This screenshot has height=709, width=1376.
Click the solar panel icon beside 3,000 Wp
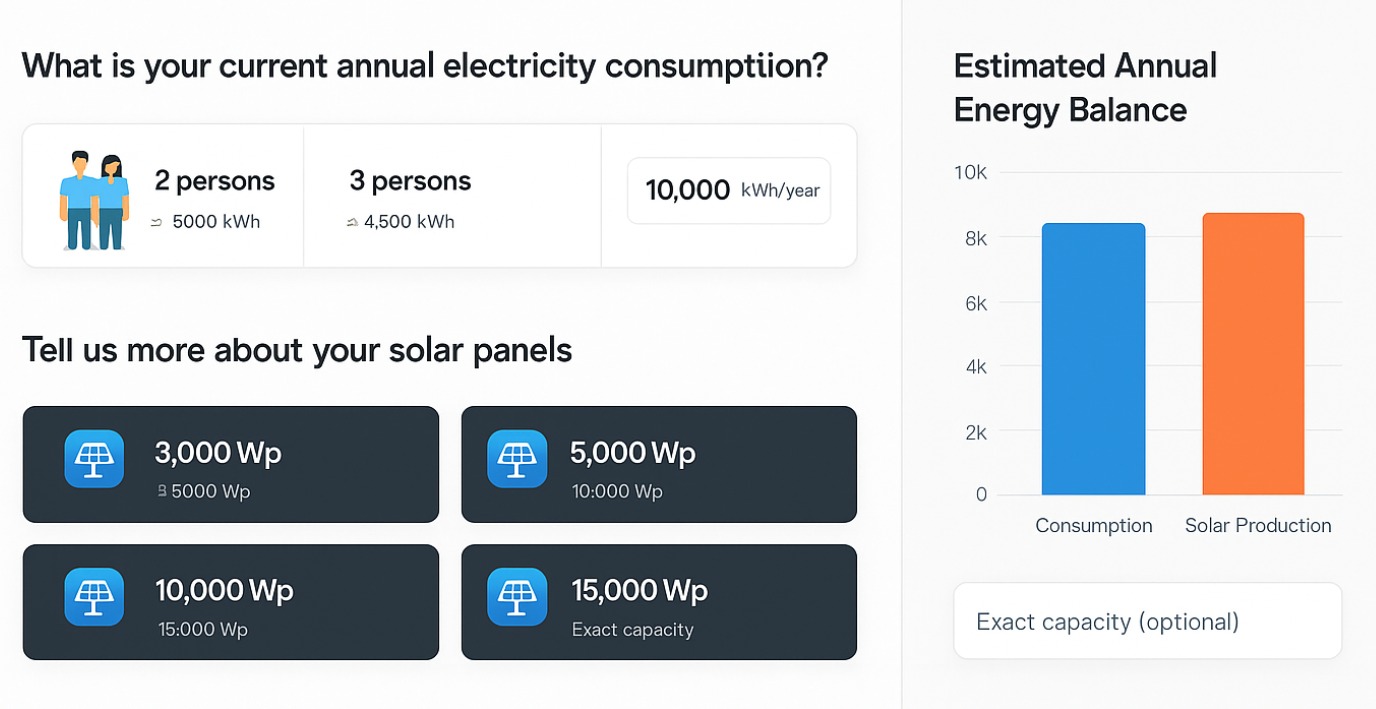(x=94, y=459)
